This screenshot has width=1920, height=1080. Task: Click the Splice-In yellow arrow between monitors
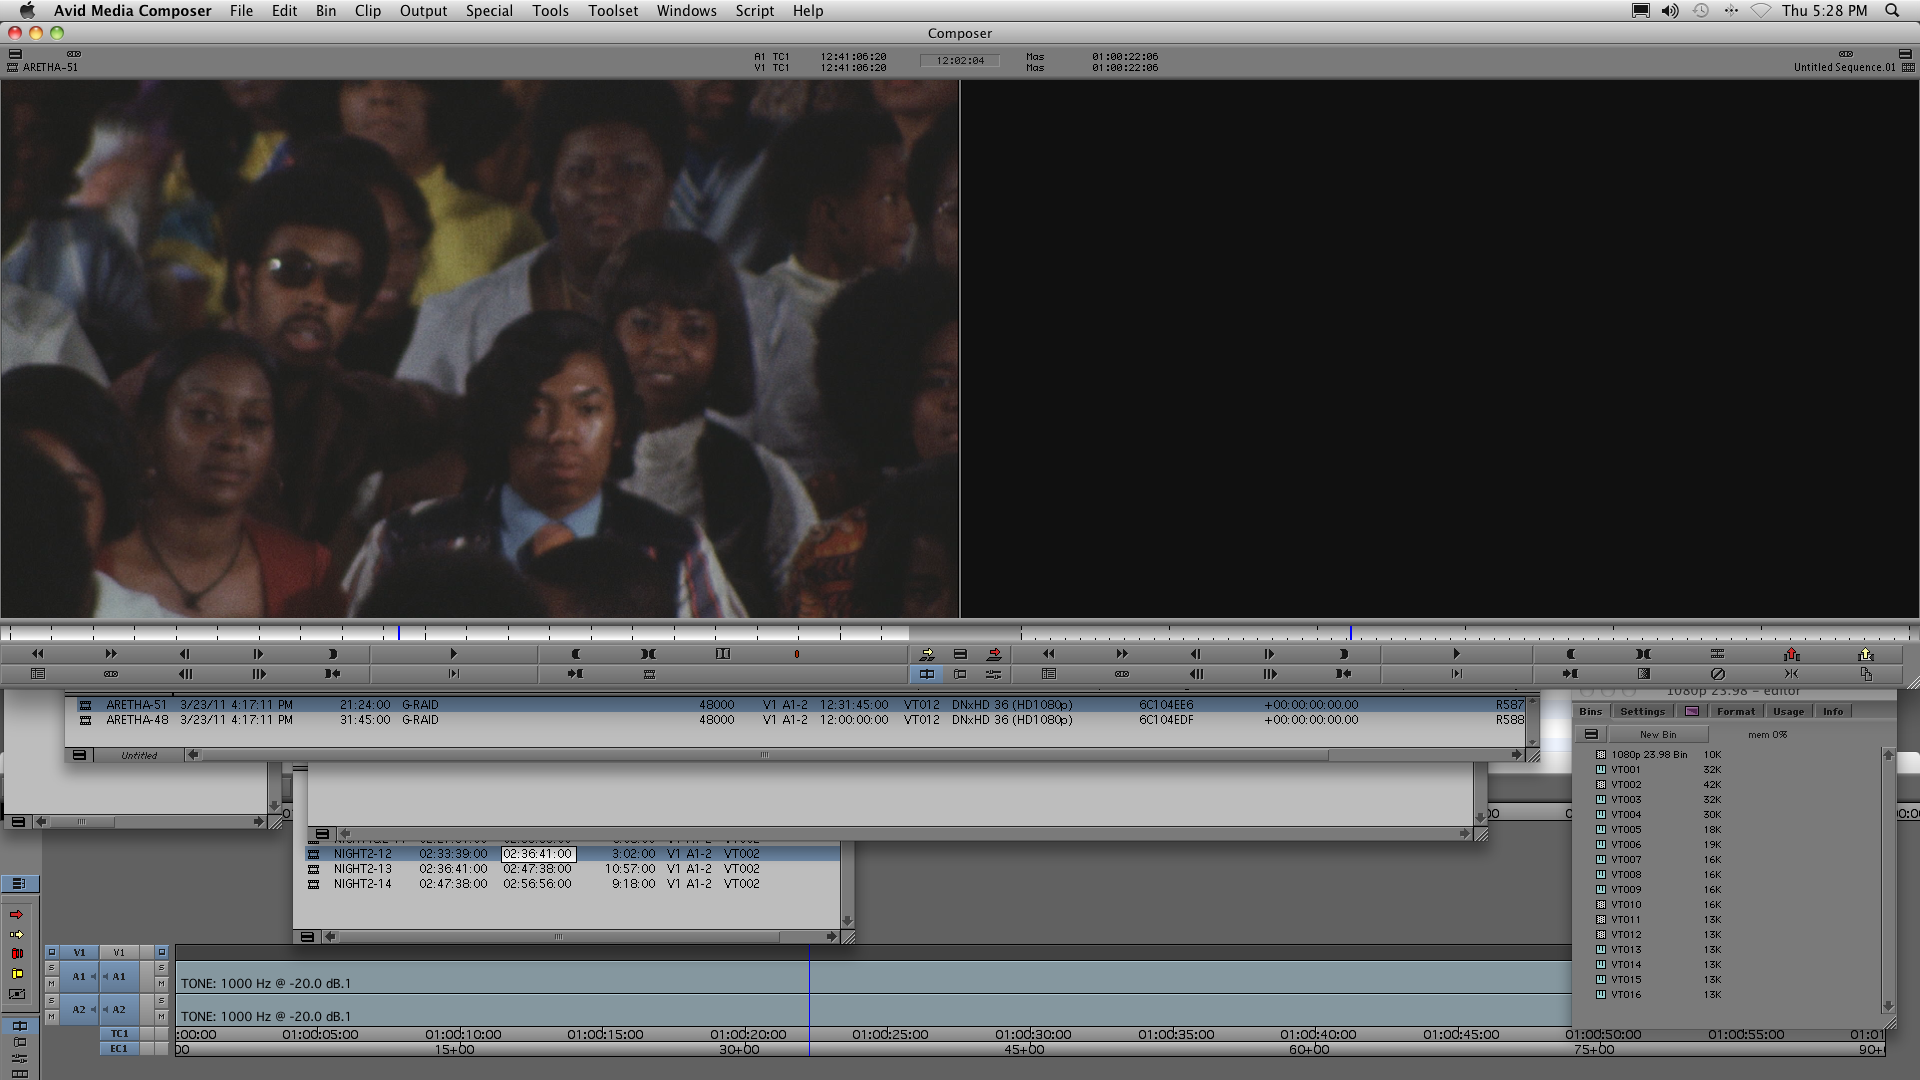coord(927,654)
